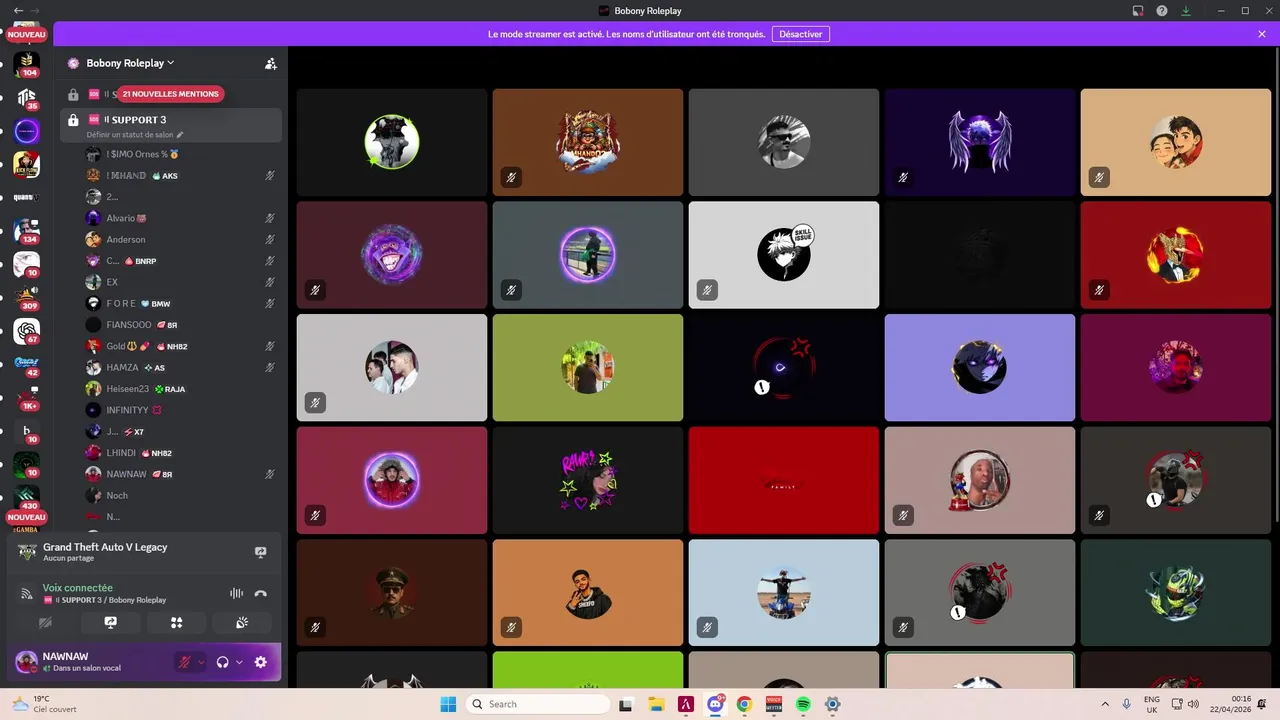Screen dimensions: 1280x720
Task: Select HAMZA in the voice member list
Action: click(x=182, y=368)
